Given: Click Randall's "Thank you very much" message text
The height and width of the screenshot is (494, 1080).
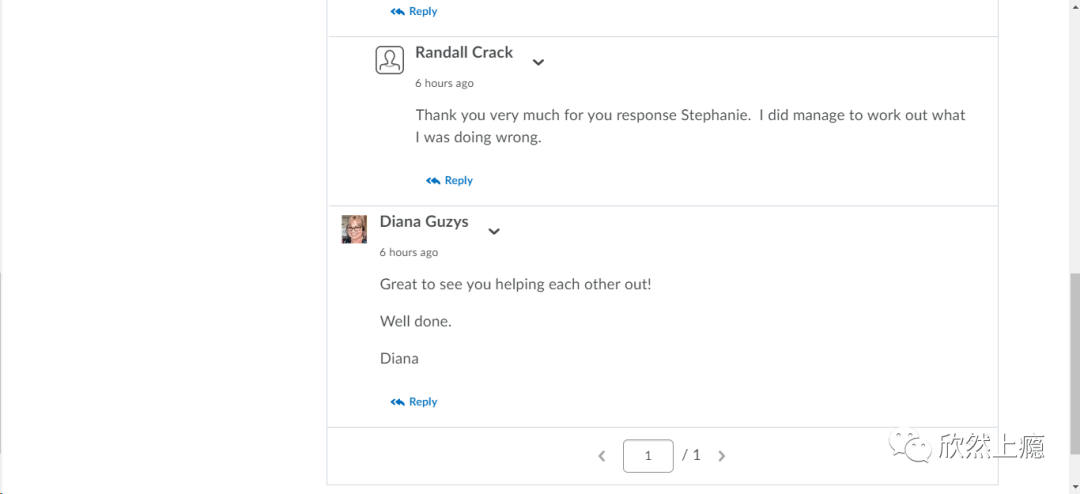Looking at the screenshot, I should click(690, 126).
